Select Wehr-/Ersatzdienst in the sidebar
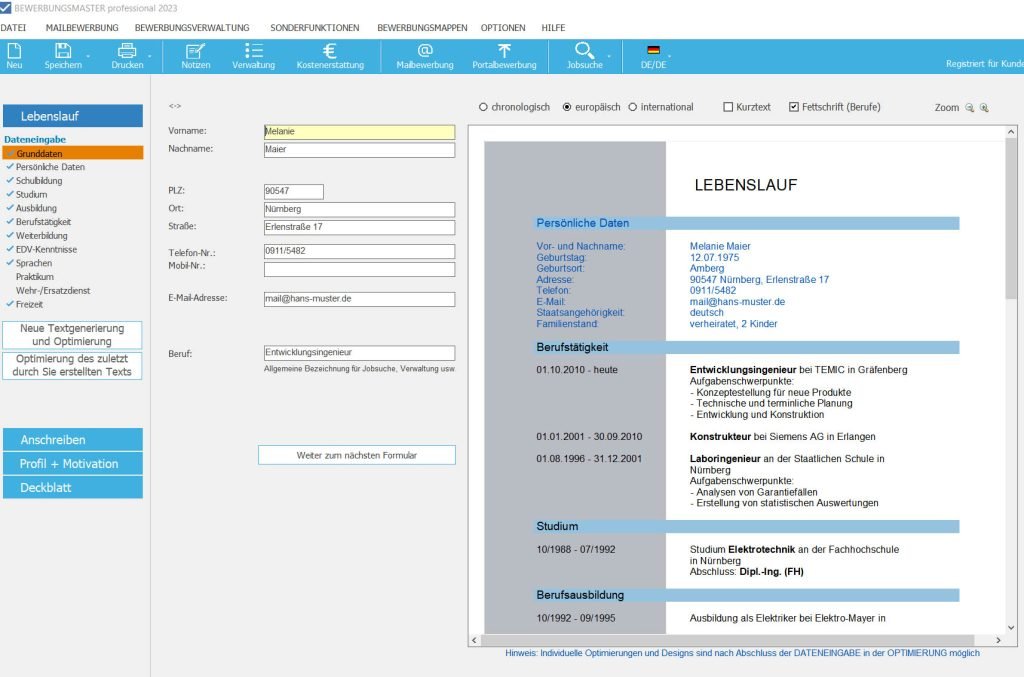This screenshot has width=1024, height=677. click(x=53, y=291)
